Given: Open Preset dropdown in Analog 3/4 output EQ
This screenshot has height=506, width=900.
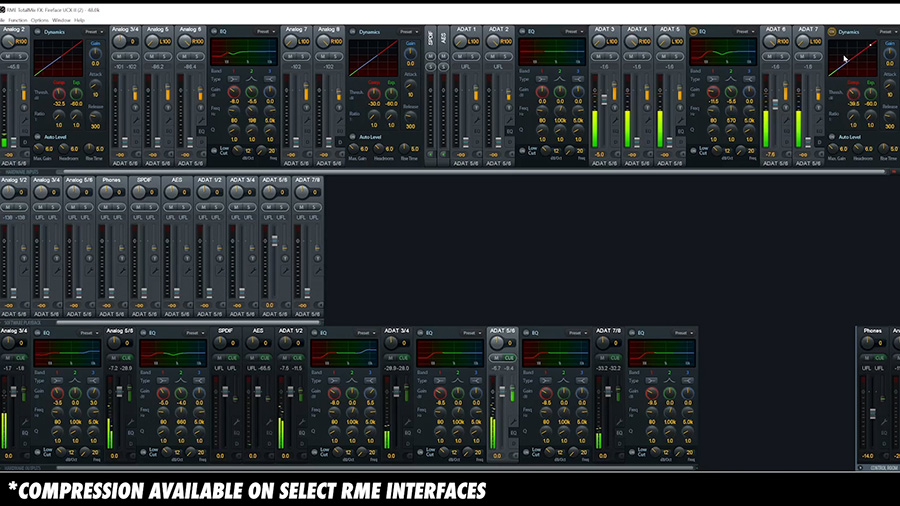Looking at the screenshot, I should (89, 333).
